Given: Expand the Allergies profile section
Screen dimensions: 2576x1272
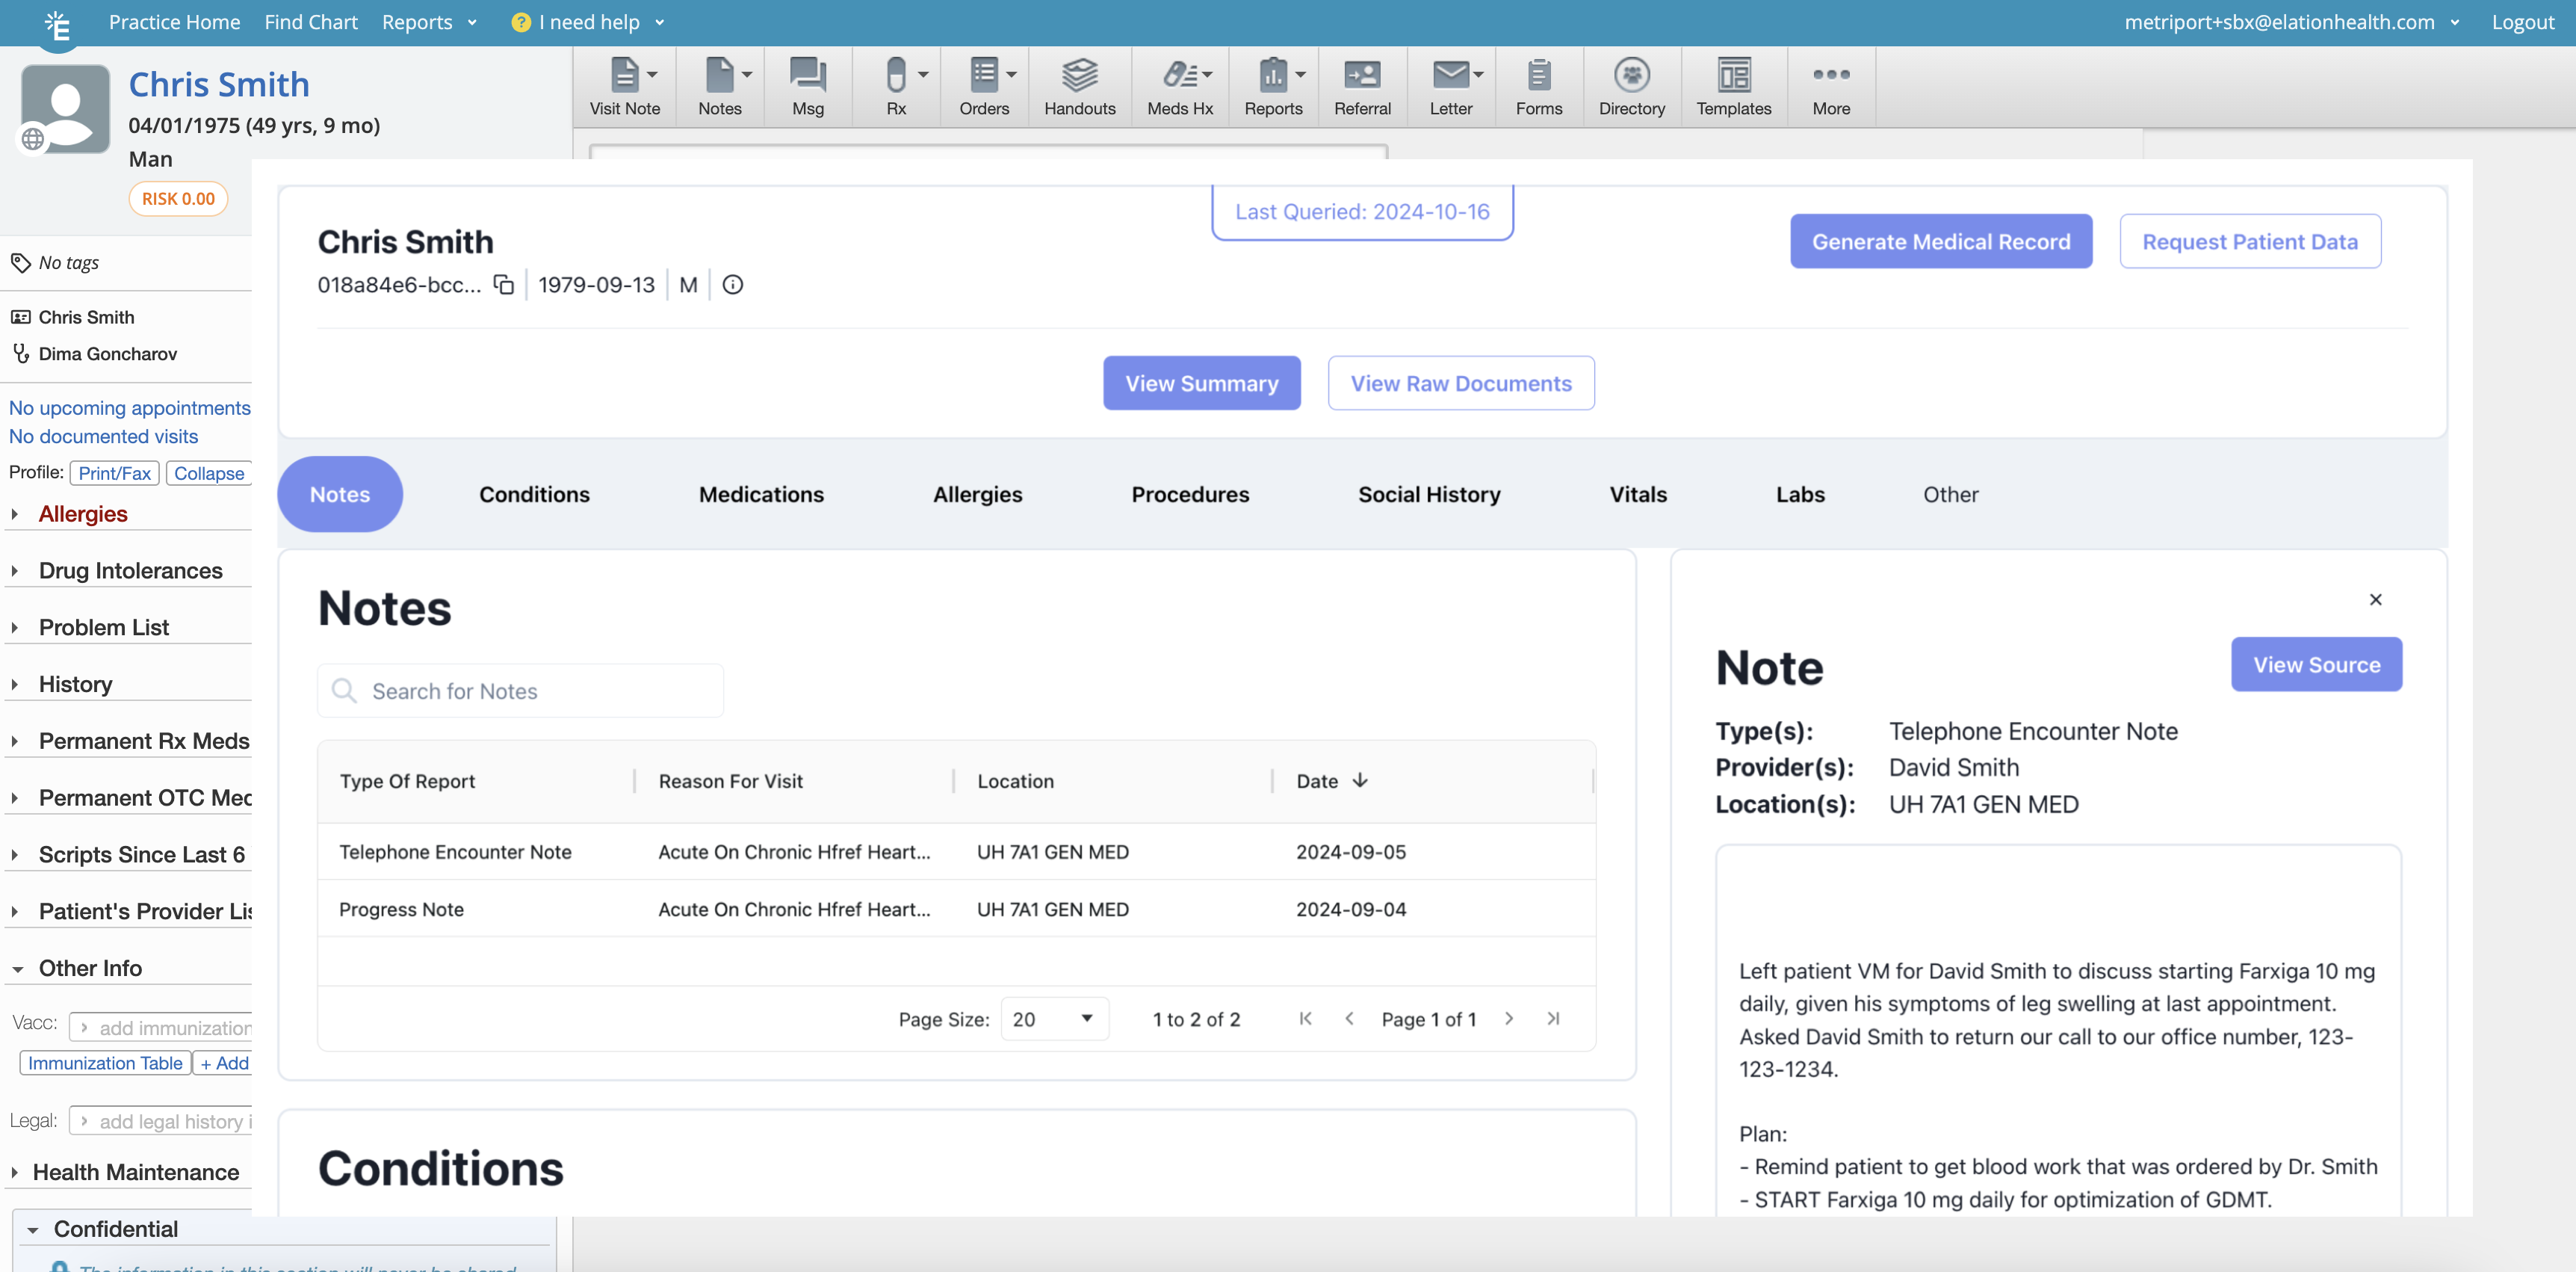Looking at the screenshot, I should [x=83, y=514].
